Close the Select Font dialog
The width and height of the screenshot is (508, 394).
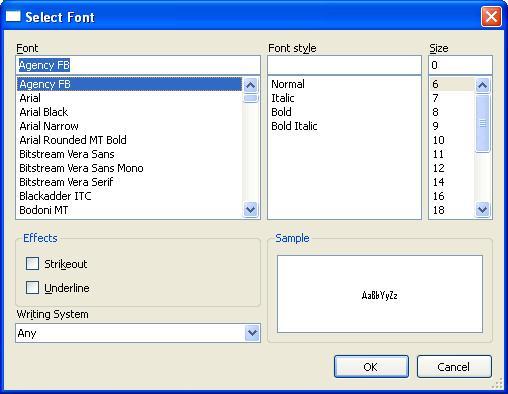click(x=491, y=16)
